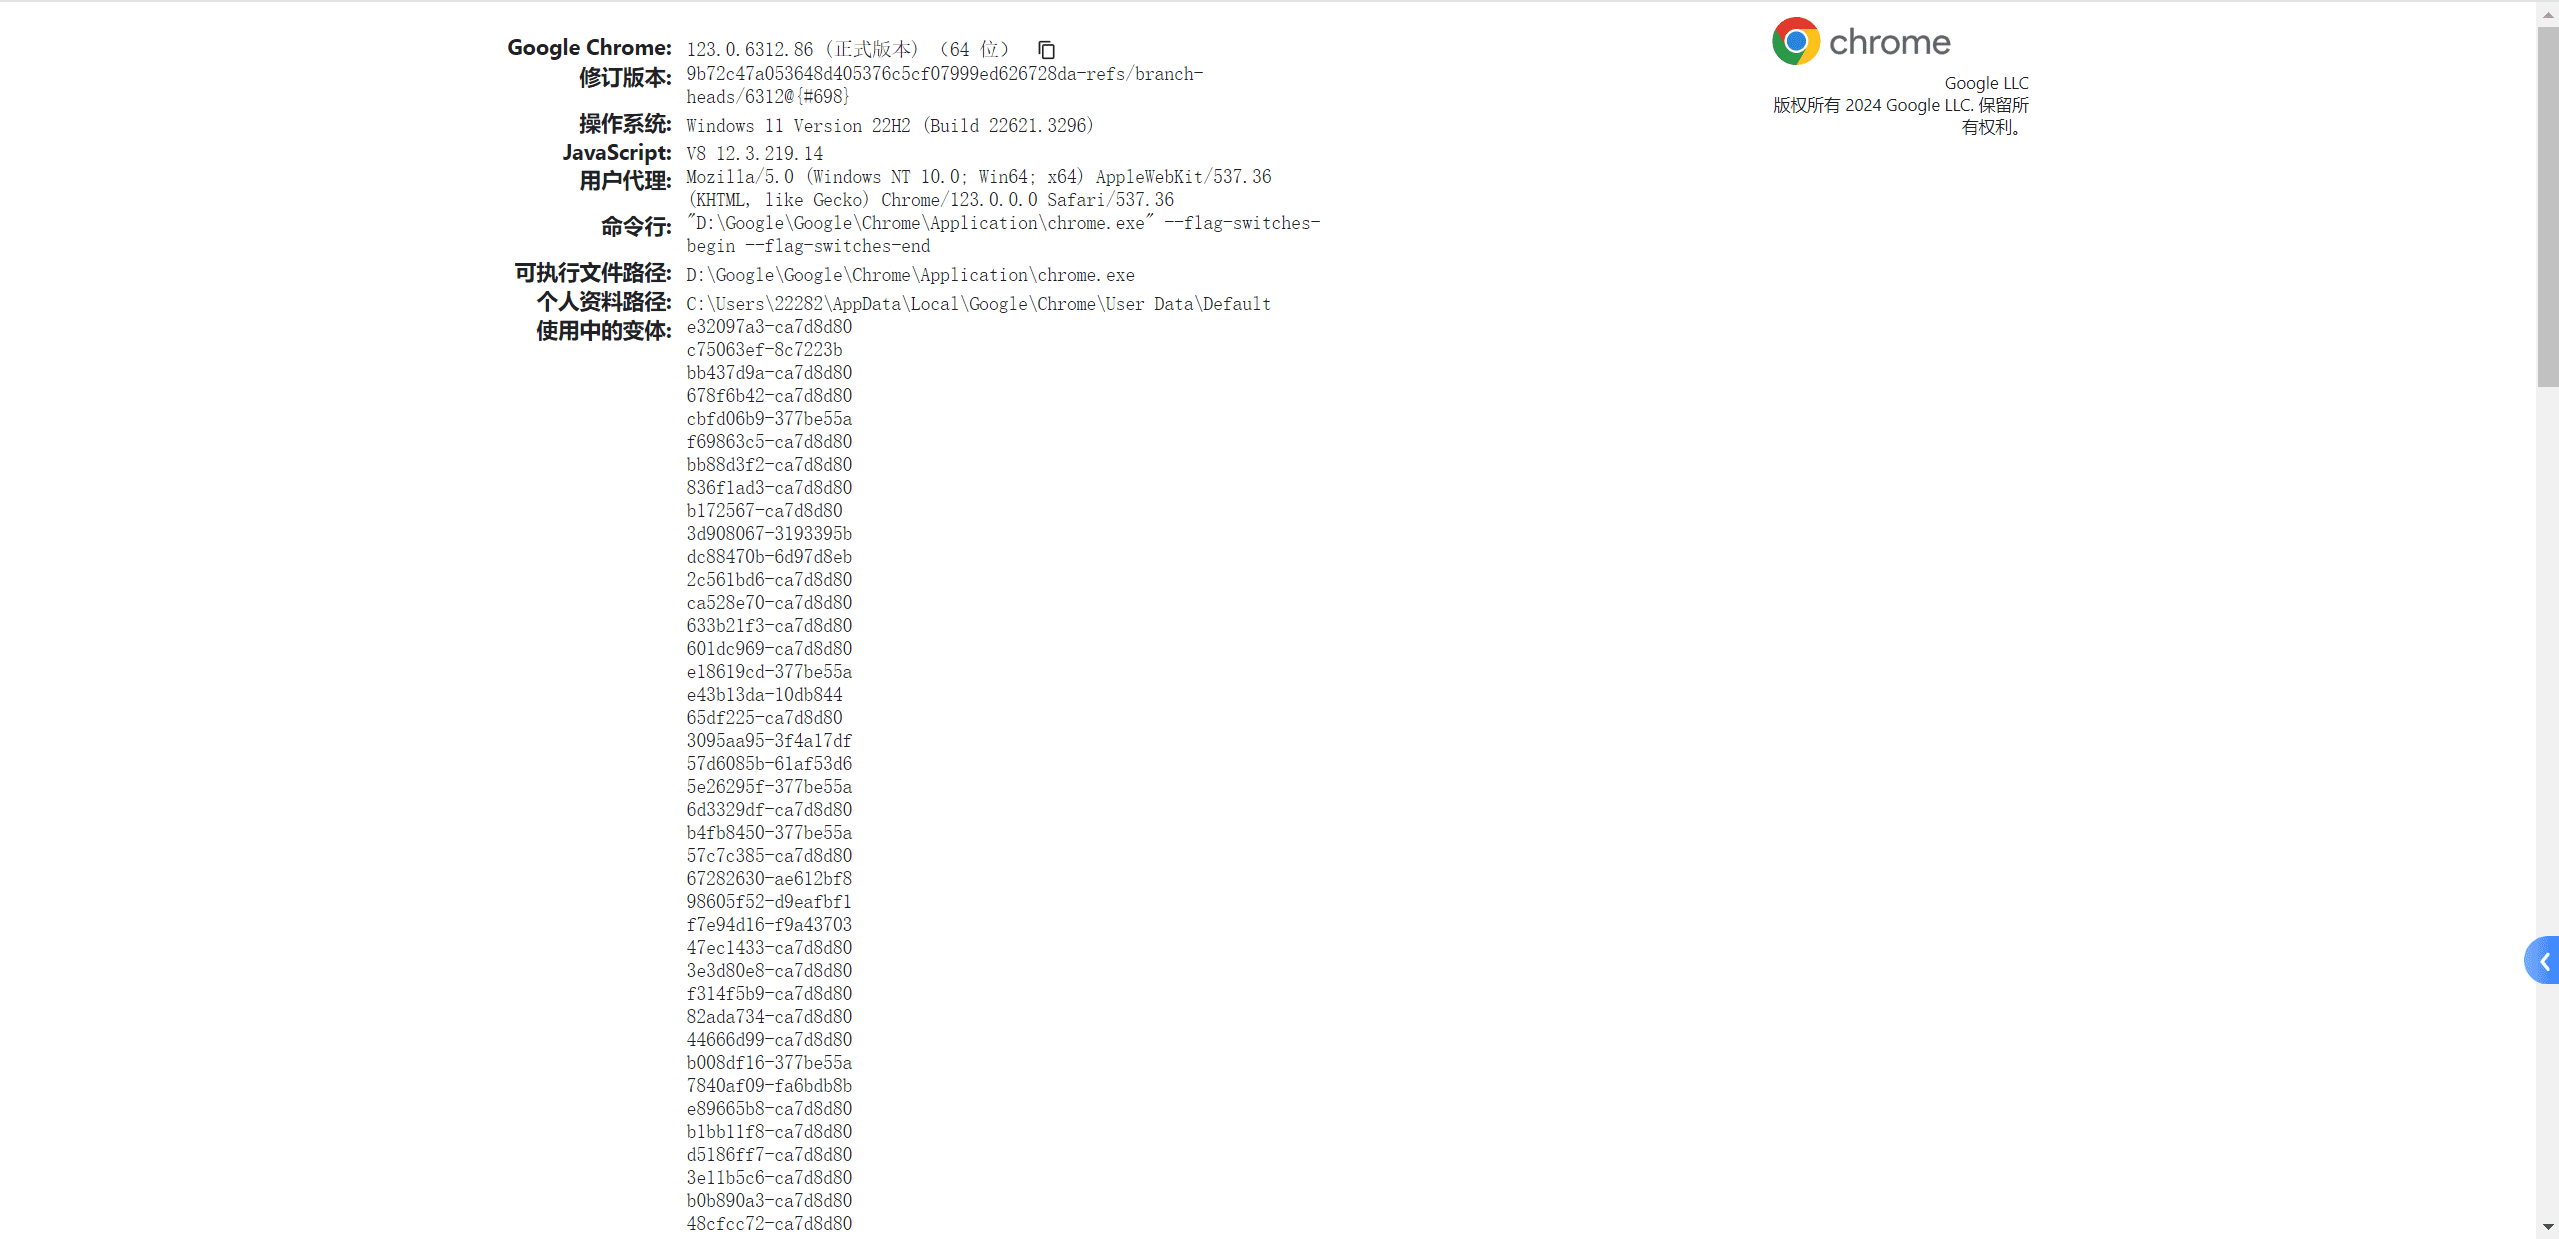Click the revision hash 9b72c47a053648d4
Screen dimensions: 2559x1239
(944, 85)
